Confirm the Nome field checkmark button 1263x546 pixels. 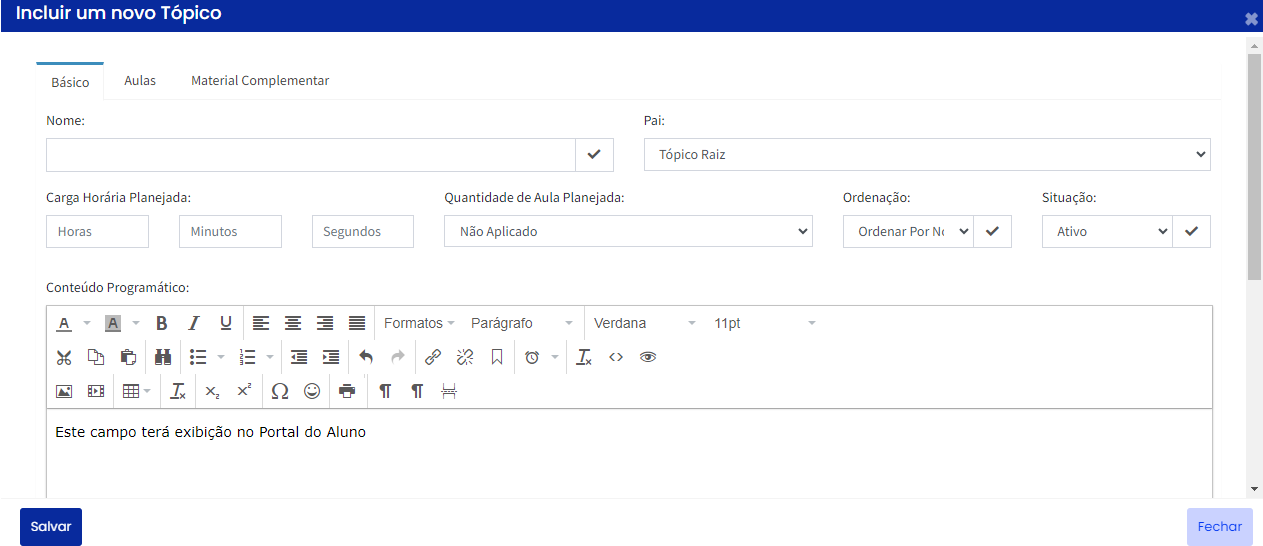[594, 155]
